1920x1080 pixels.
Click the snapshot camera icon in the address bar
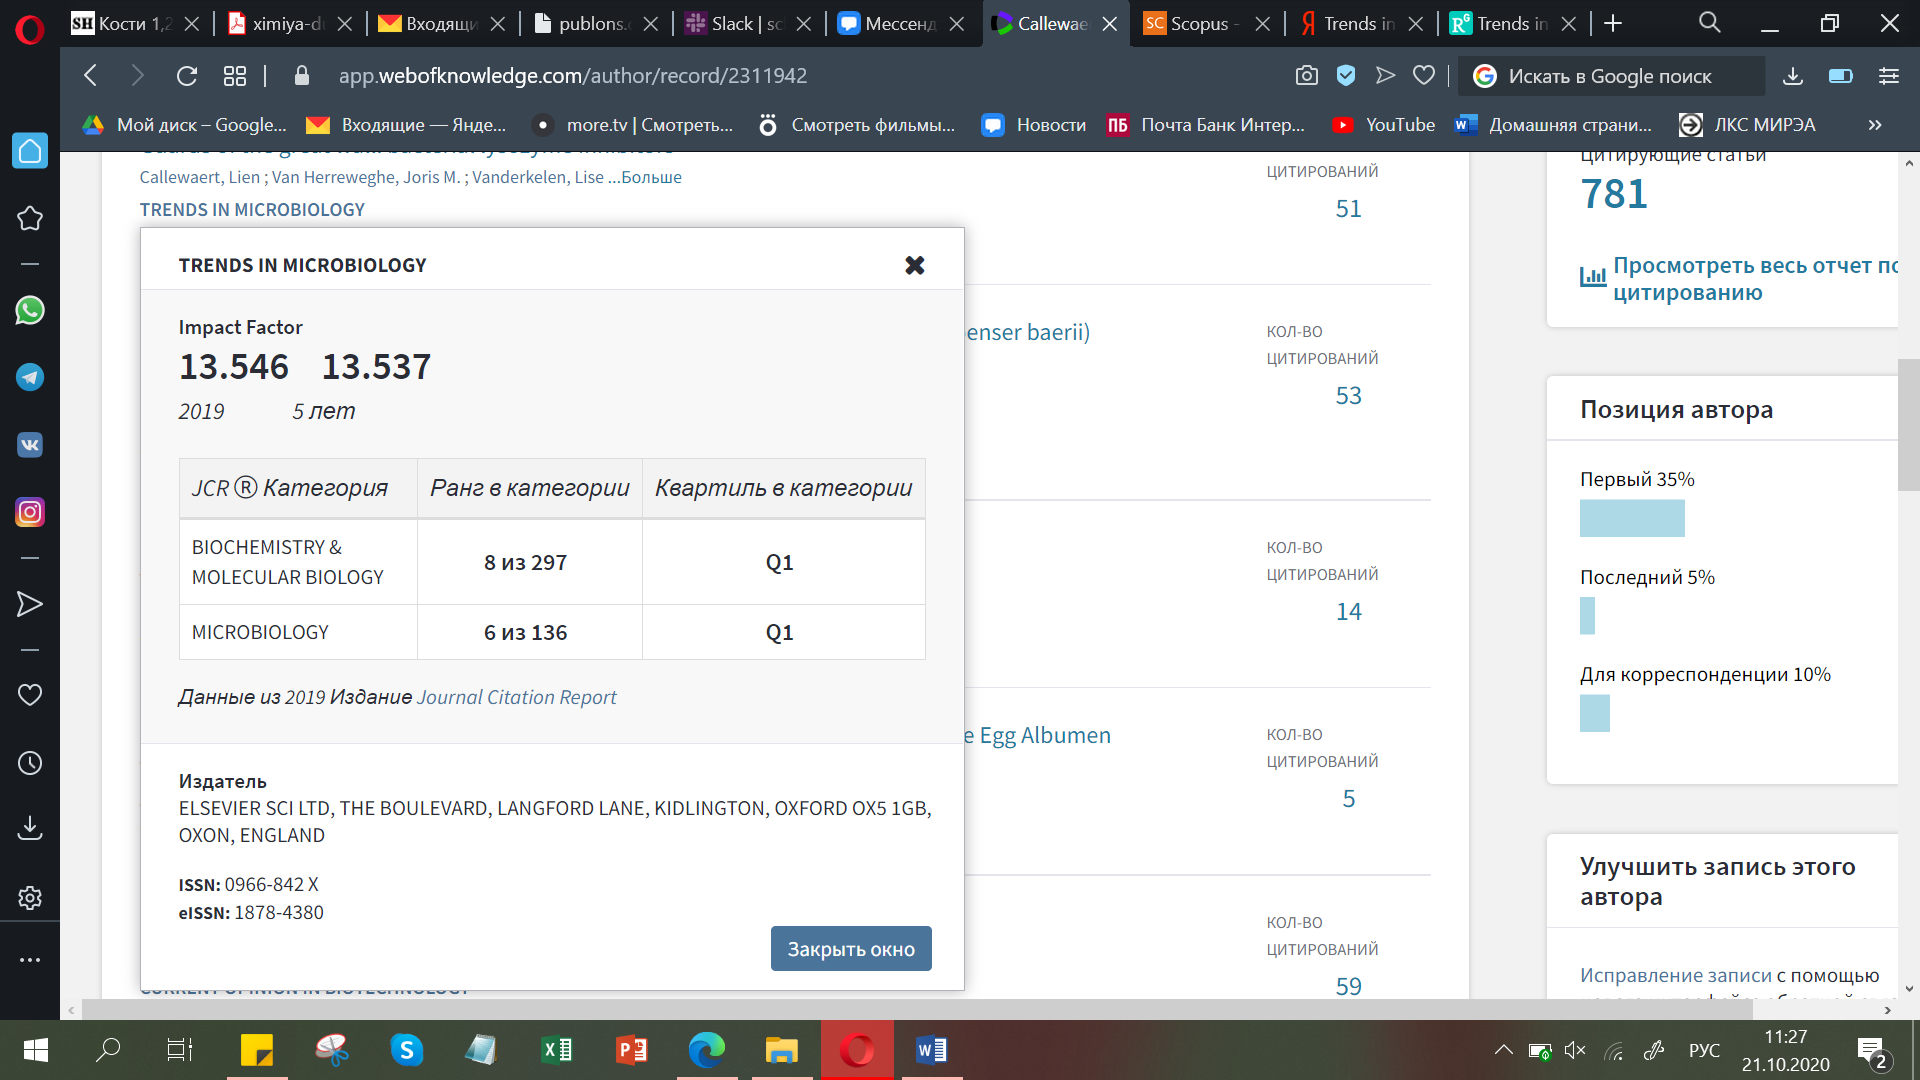[x=1306, y=76]
